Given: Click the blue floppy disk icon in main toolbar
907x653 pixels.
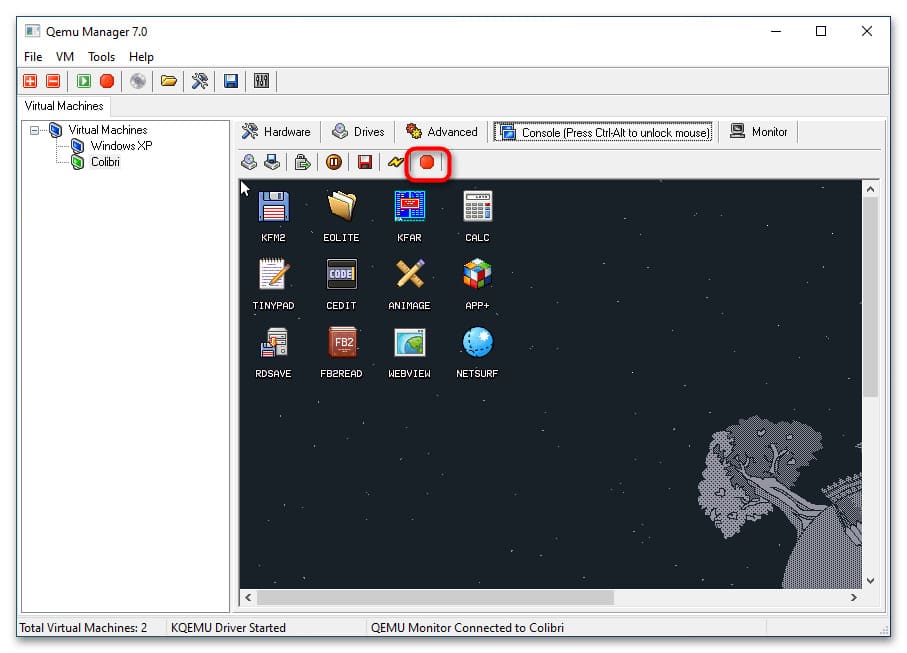Looking at the screenshot, I should tap(231, 81).
